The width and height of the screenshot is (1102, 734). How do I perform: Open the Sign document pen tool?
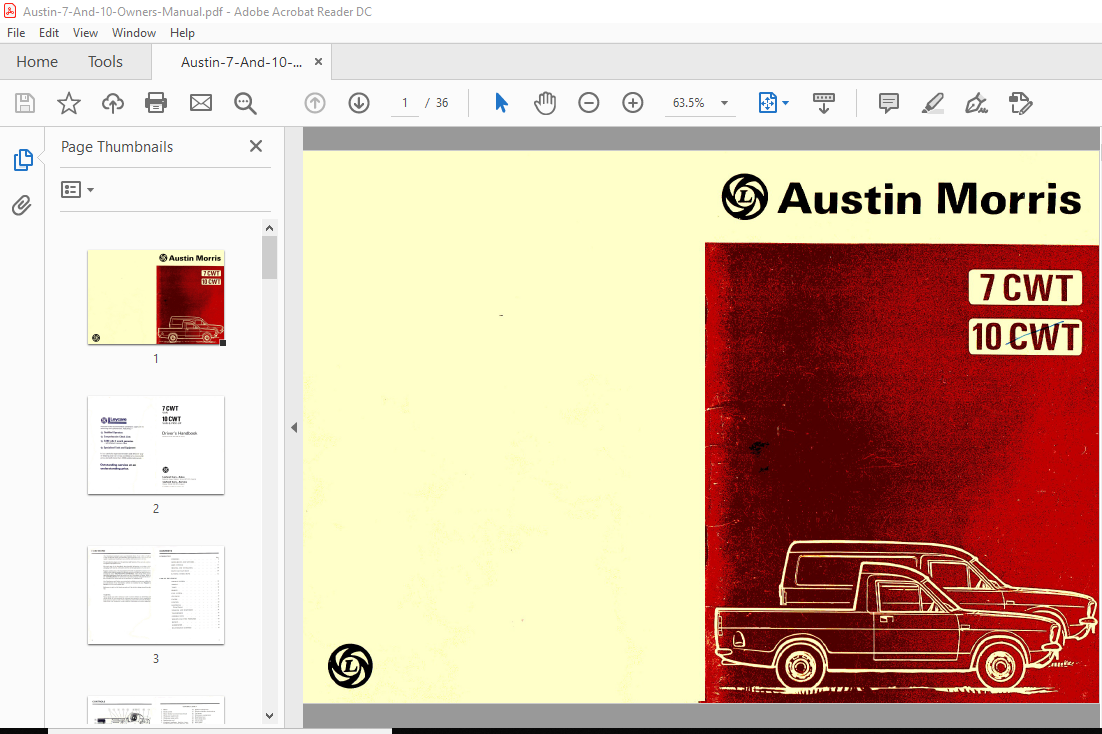pos(976,103)
